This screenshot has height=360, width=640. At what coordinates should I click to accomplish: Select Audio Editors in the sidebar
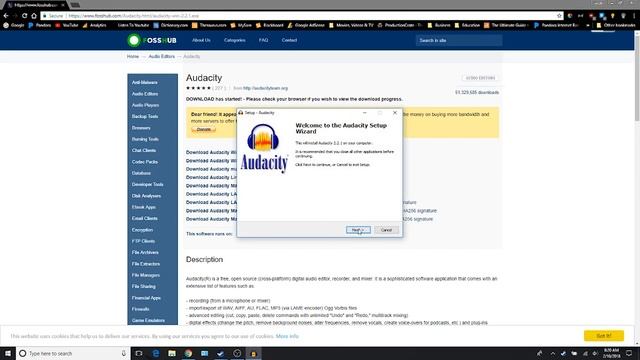point(145,94)
